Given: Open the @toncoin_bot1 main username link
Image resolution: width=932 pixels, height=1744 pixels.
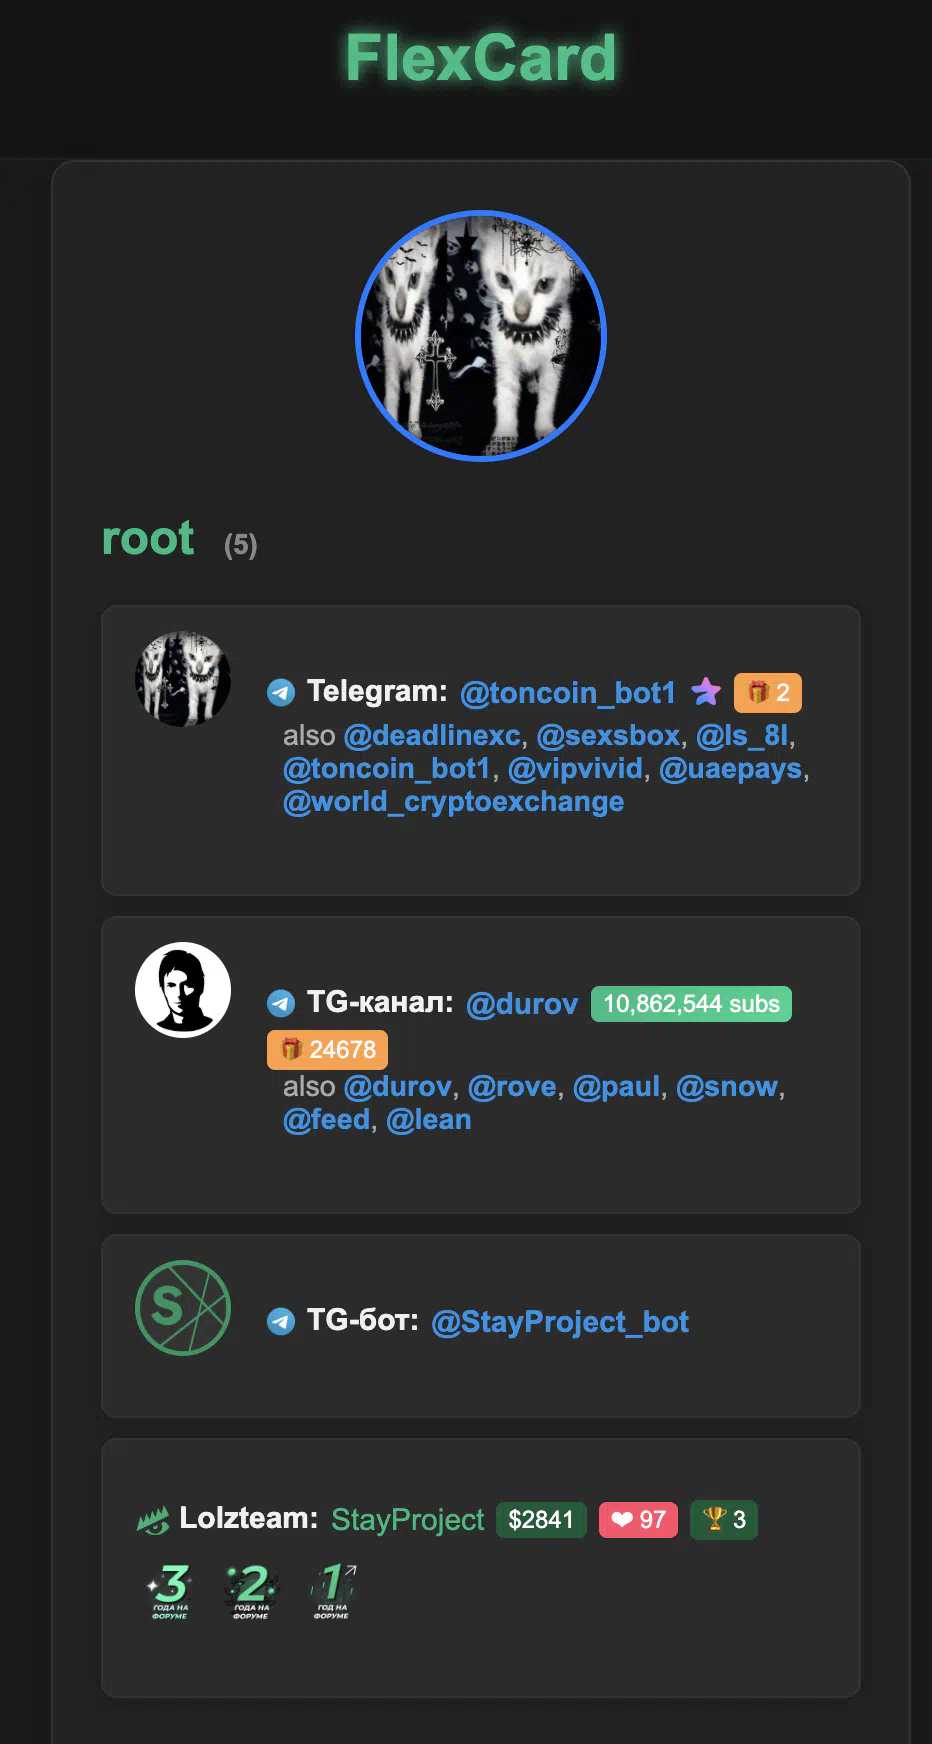Looking at the screenshot, I should point(568,692).
